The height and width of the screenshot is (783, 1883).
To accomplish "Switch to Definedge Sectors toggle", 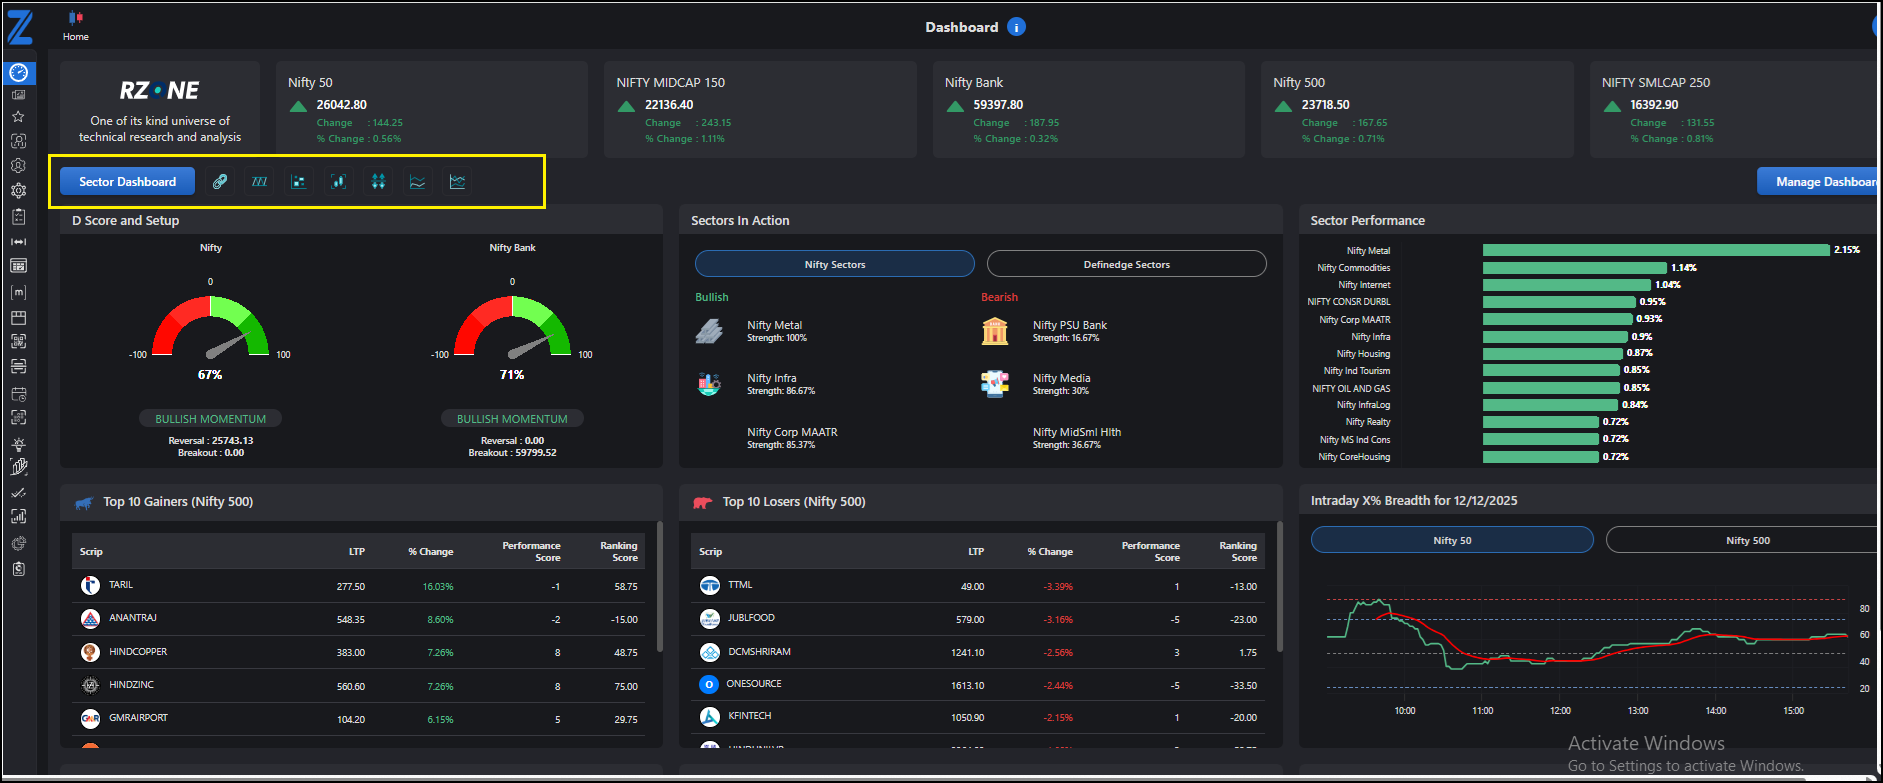I will (x=1126, y=264).
